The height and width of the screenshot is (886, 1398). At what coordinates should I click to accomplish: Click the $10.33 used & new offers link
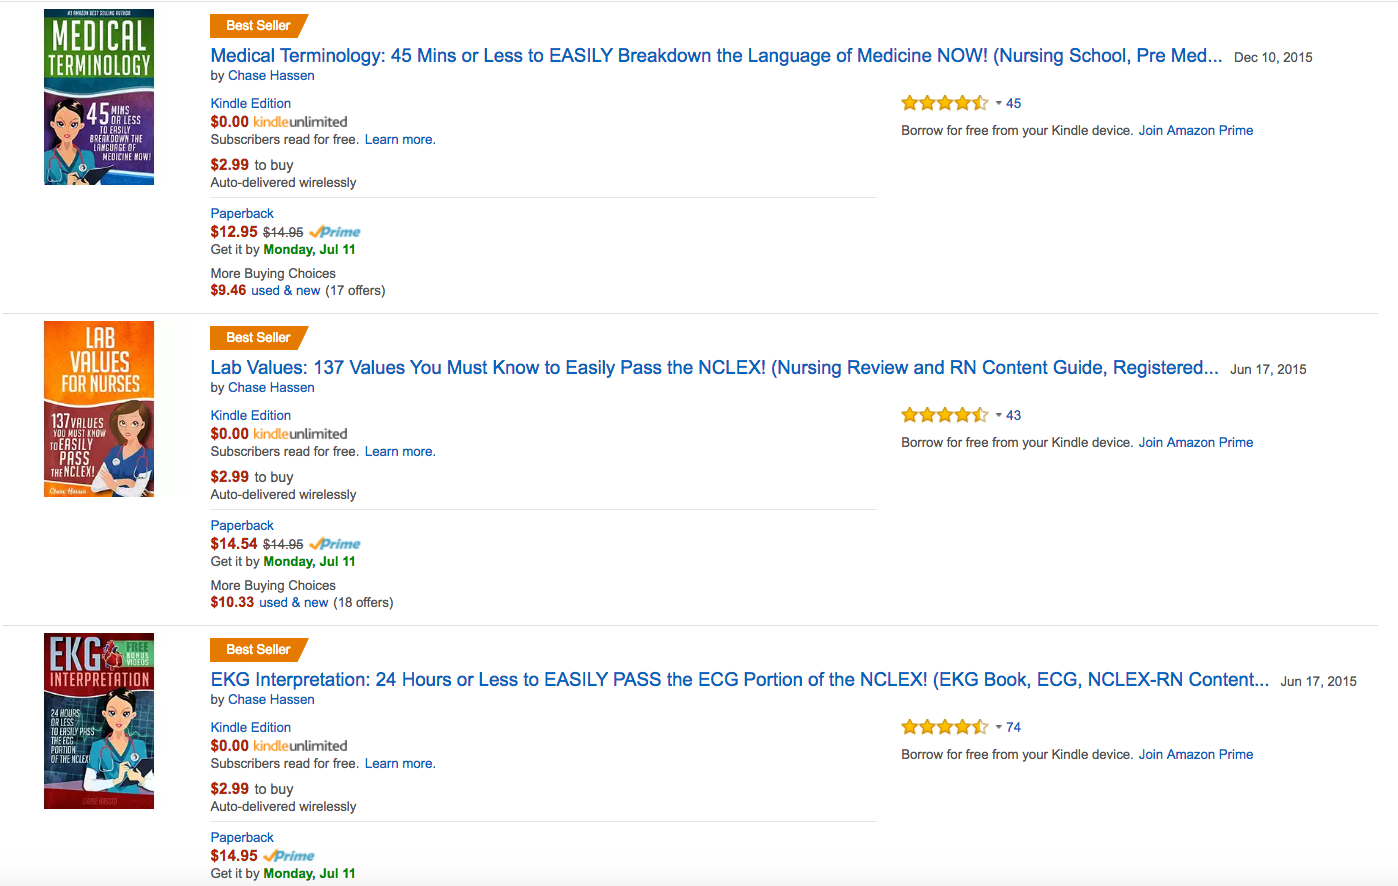coord(269,602)
